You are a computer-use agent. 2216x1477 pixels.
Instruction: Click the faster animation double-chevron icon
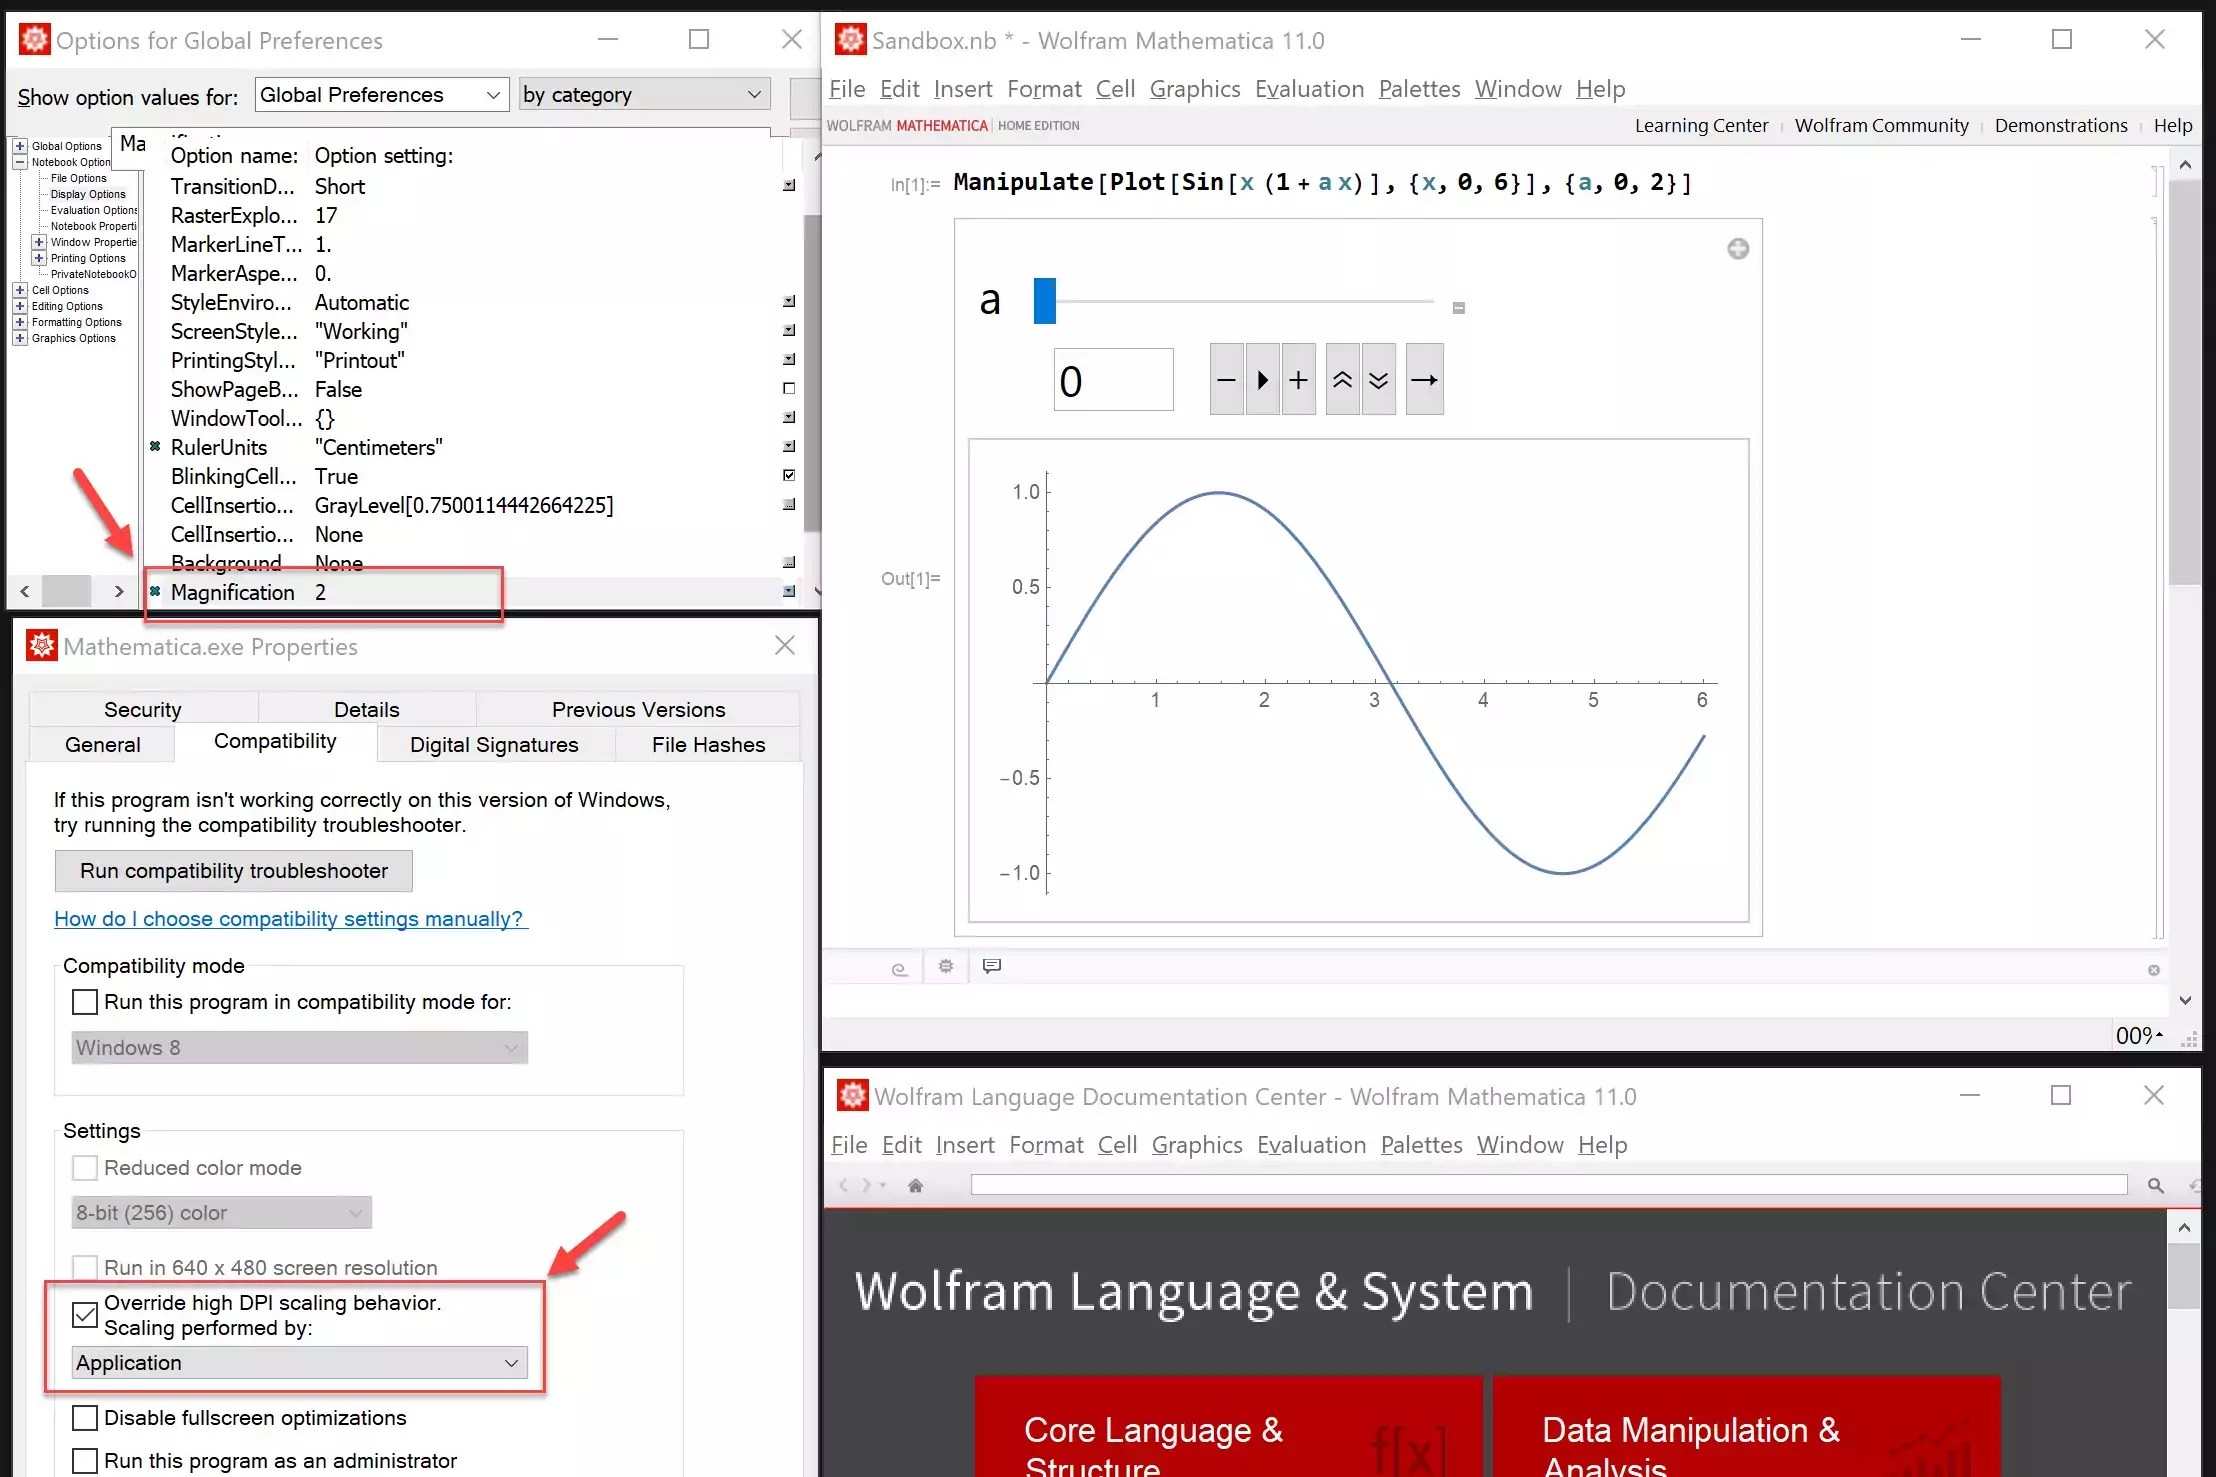pos(1341,379)
